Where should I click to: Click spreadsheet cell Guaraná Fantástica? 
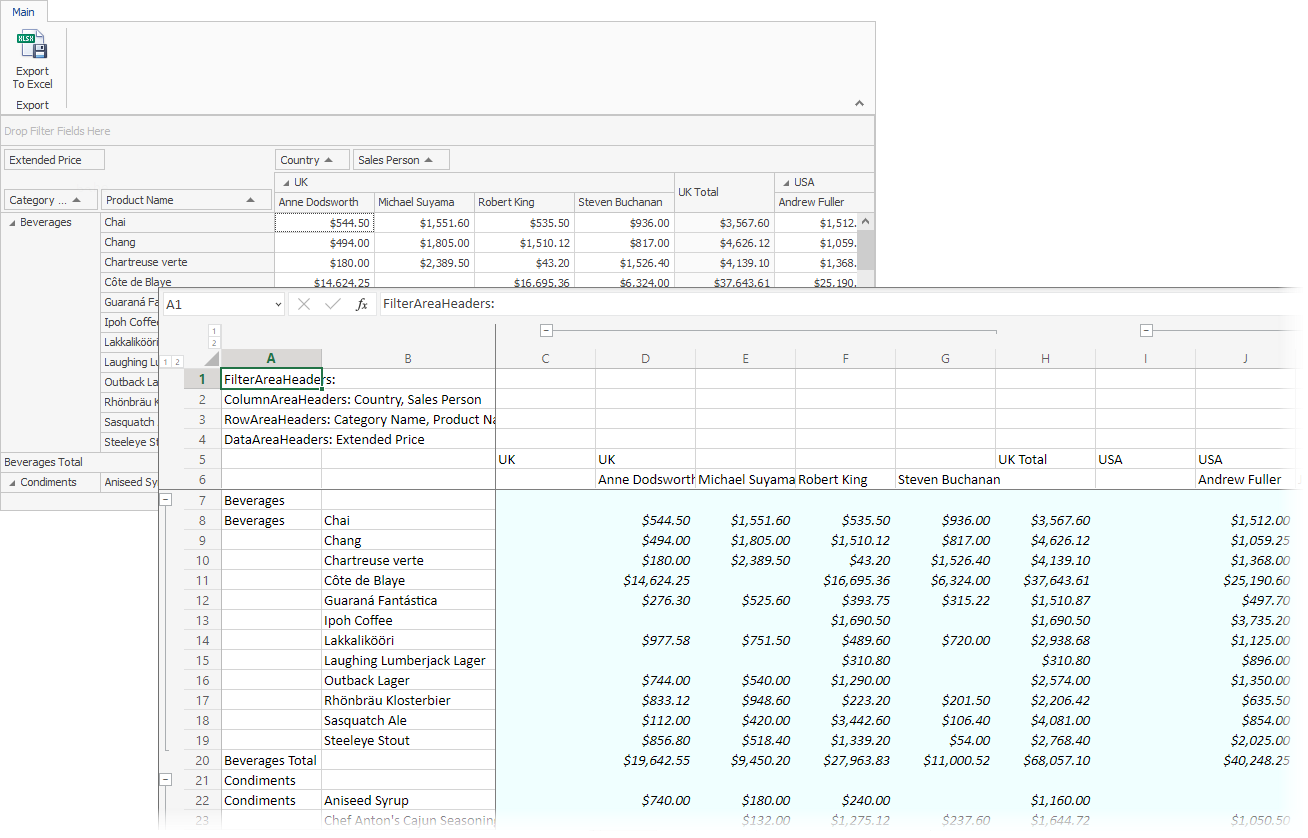[x=408, y=600]
